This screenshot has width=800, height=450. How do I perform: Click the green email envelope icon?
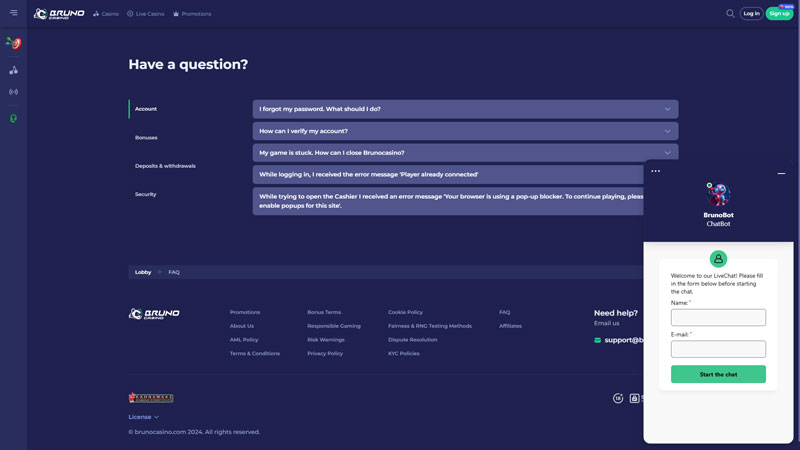coord(597,340)
